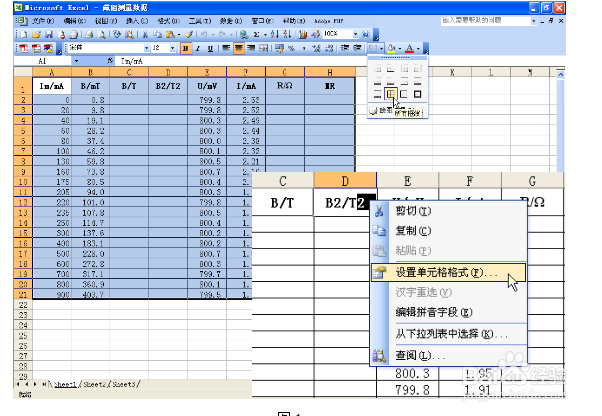Screen dimensions: 602x416
Task: Choose 设置单元格格式(F) in context menu
Action: click(x=448, y=272)
